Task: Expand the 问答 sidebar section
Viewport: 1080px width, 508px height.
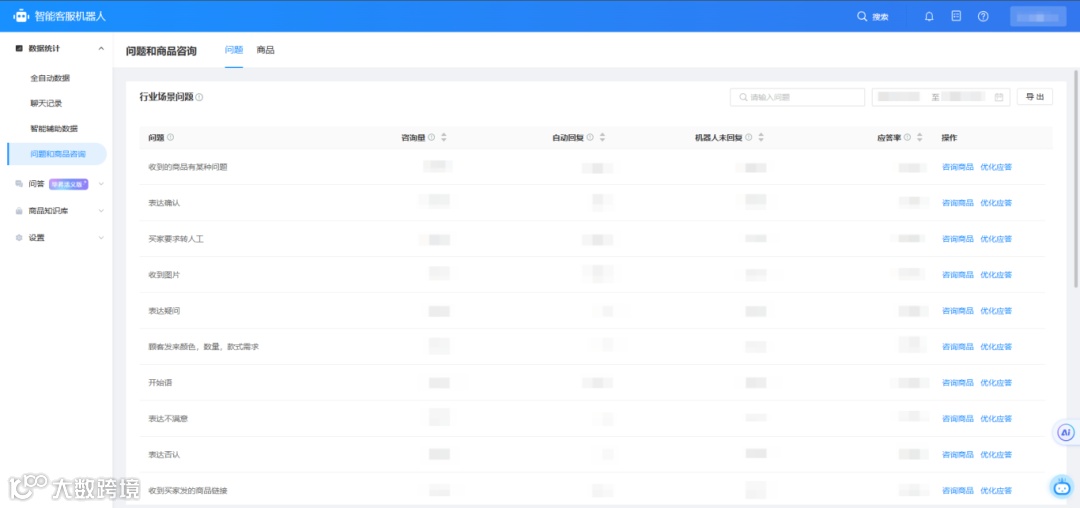Action: pyautogui.click(x=101, y=184)
